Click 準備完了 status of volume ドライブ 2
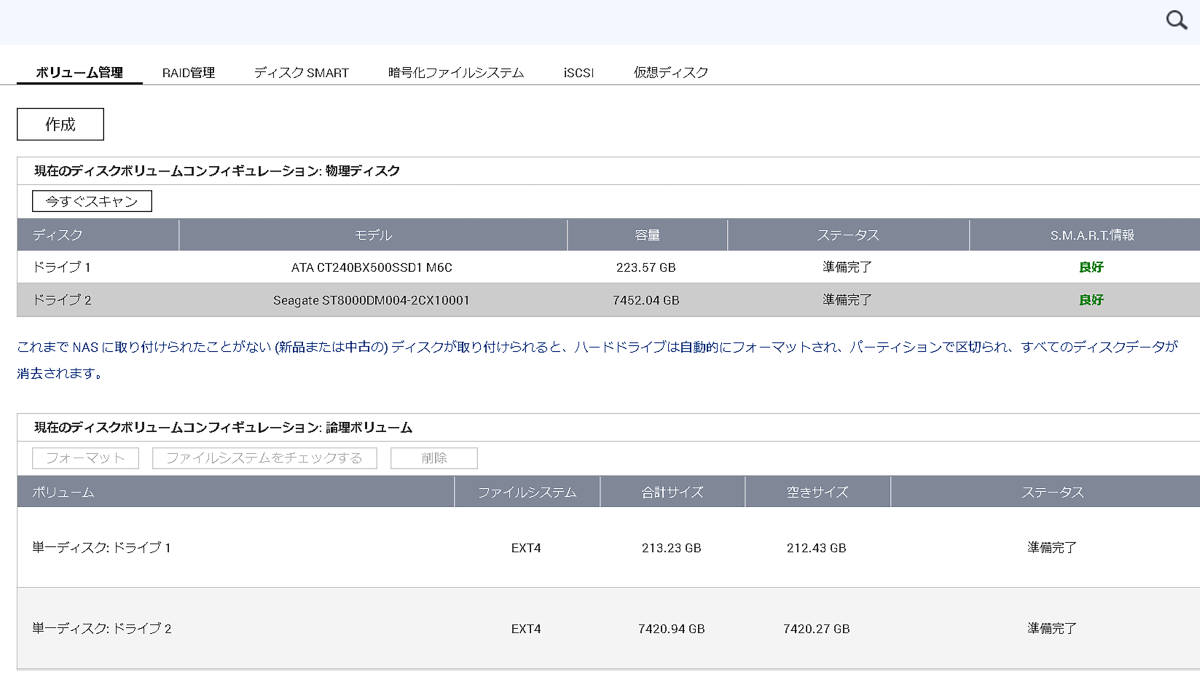The height and width of the screenshot is (674, 1200). tap(1052, 629)
